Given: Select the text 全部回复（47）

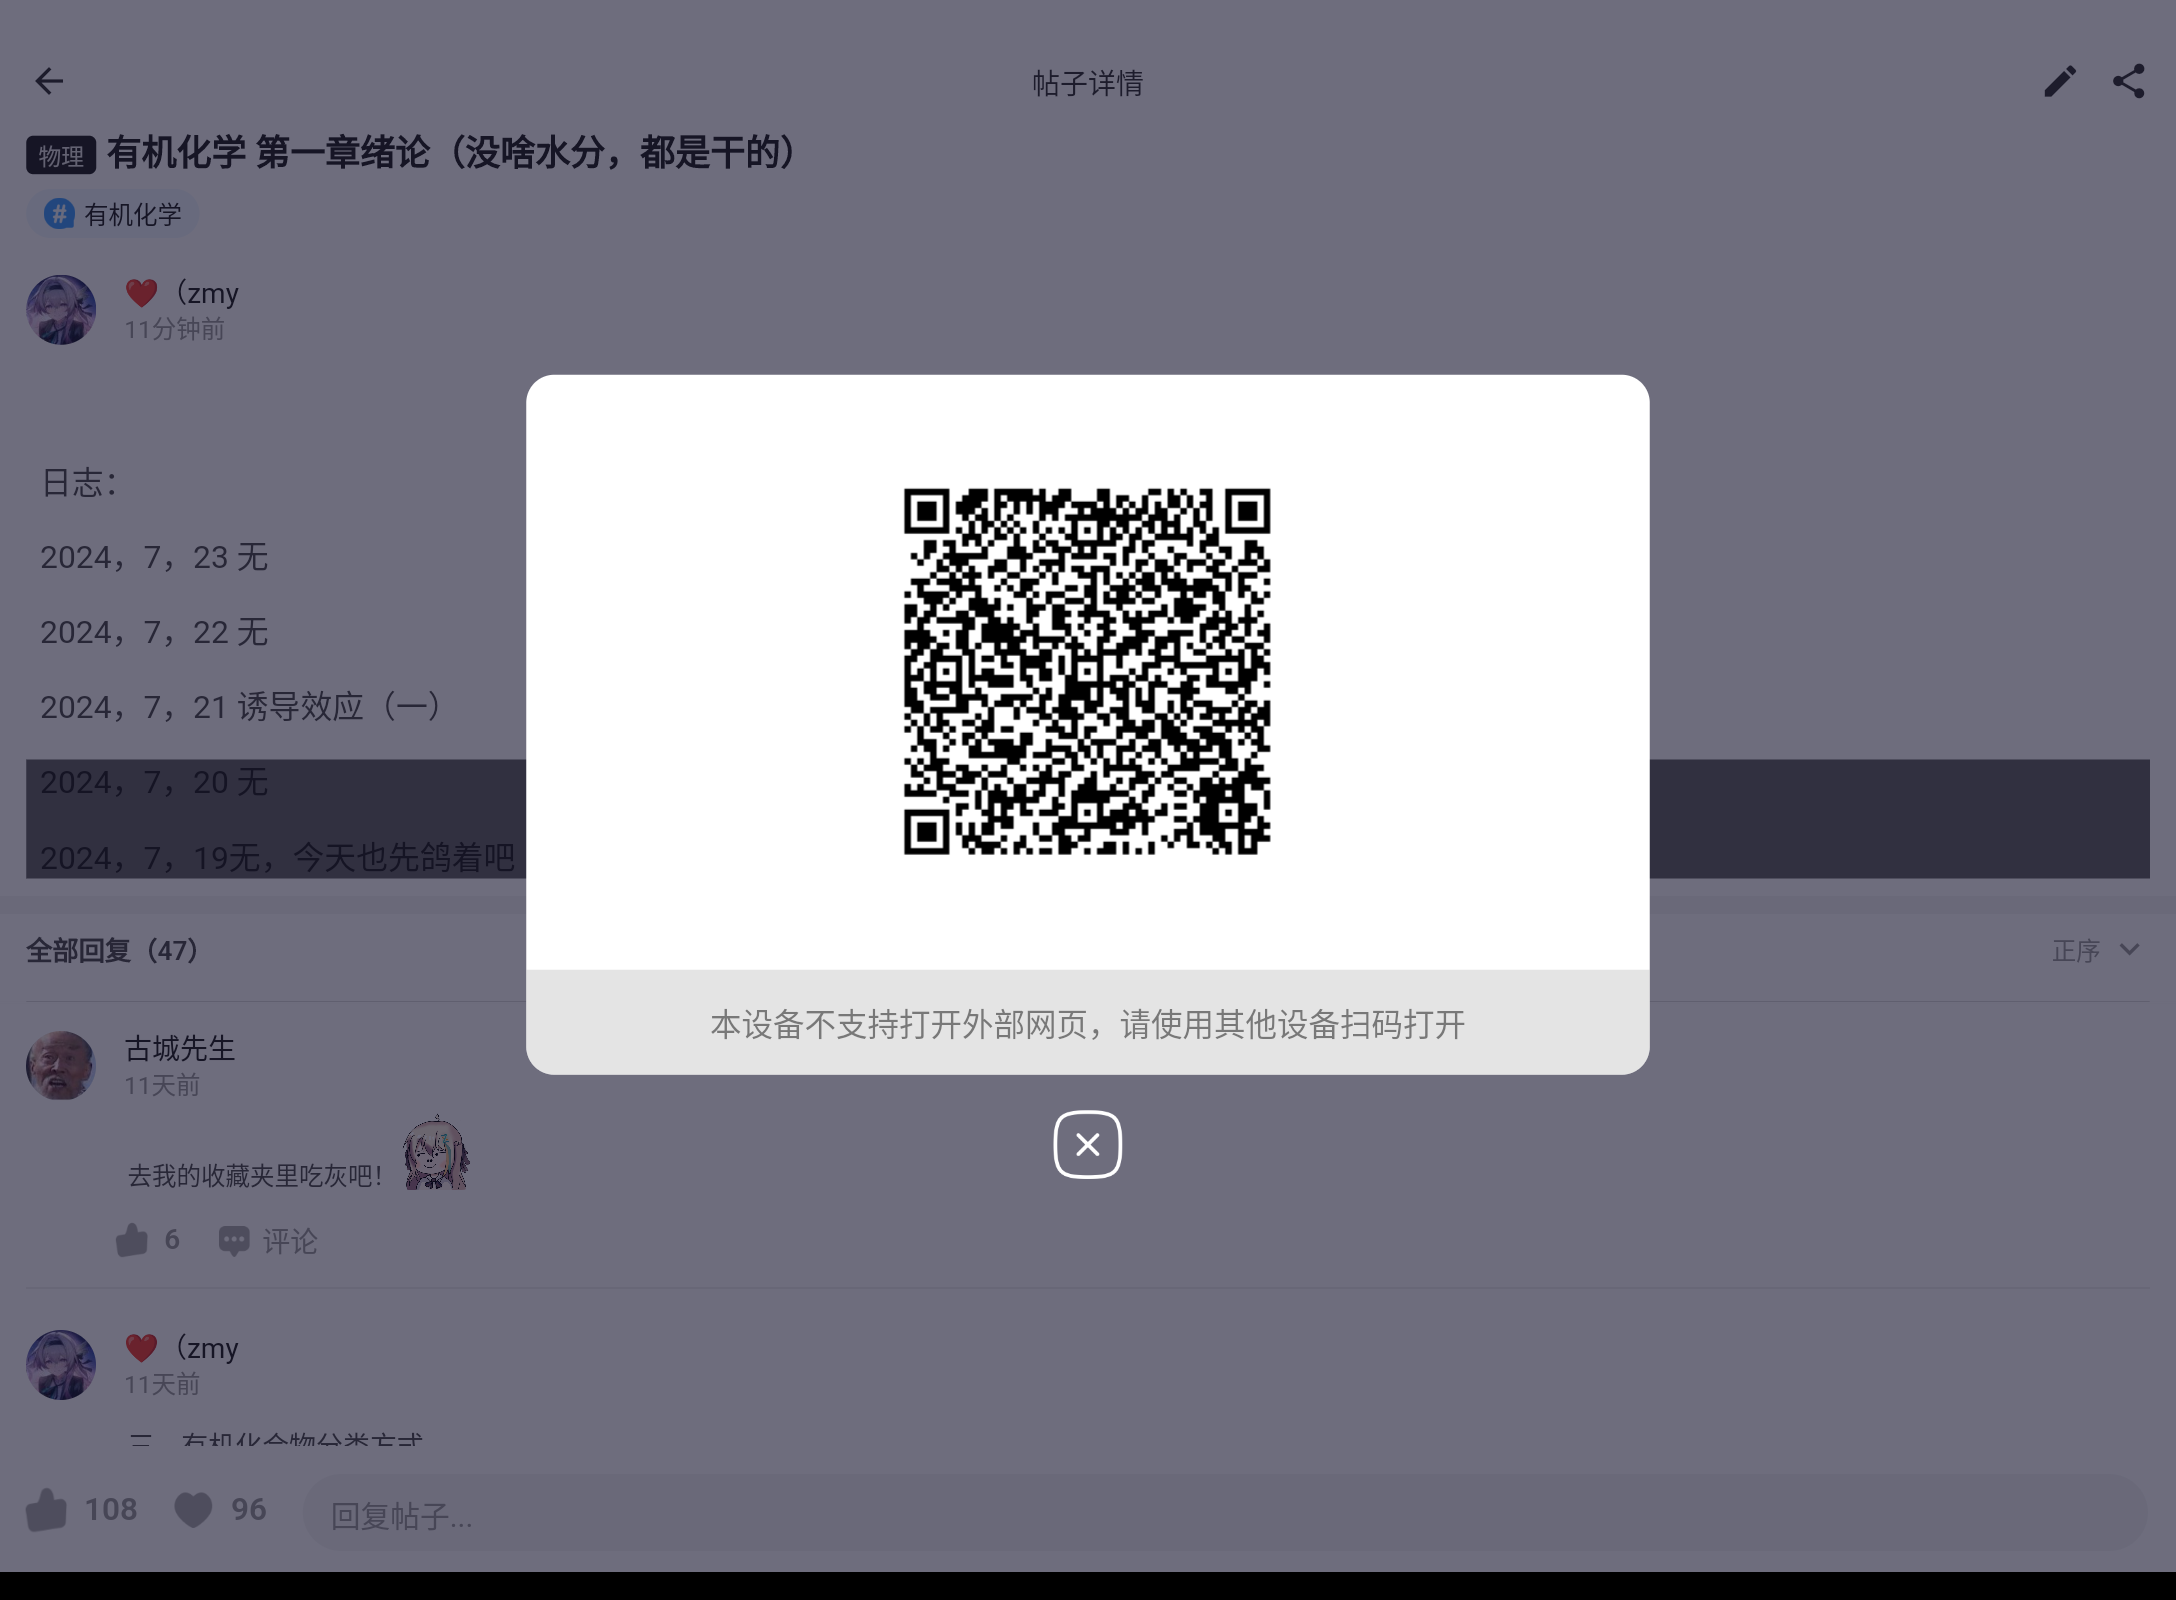Looking at the screenshot, I should coord(112,950).
